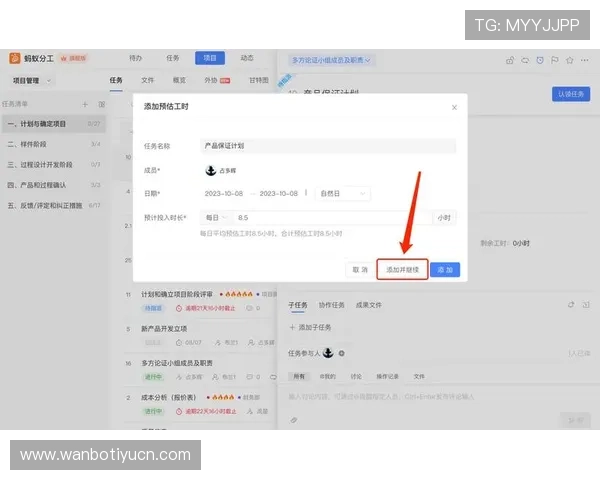This screenshot has height=480, width=600.
Task: Click the export icon at right of subtask tabs
Action: pos(586,305)
